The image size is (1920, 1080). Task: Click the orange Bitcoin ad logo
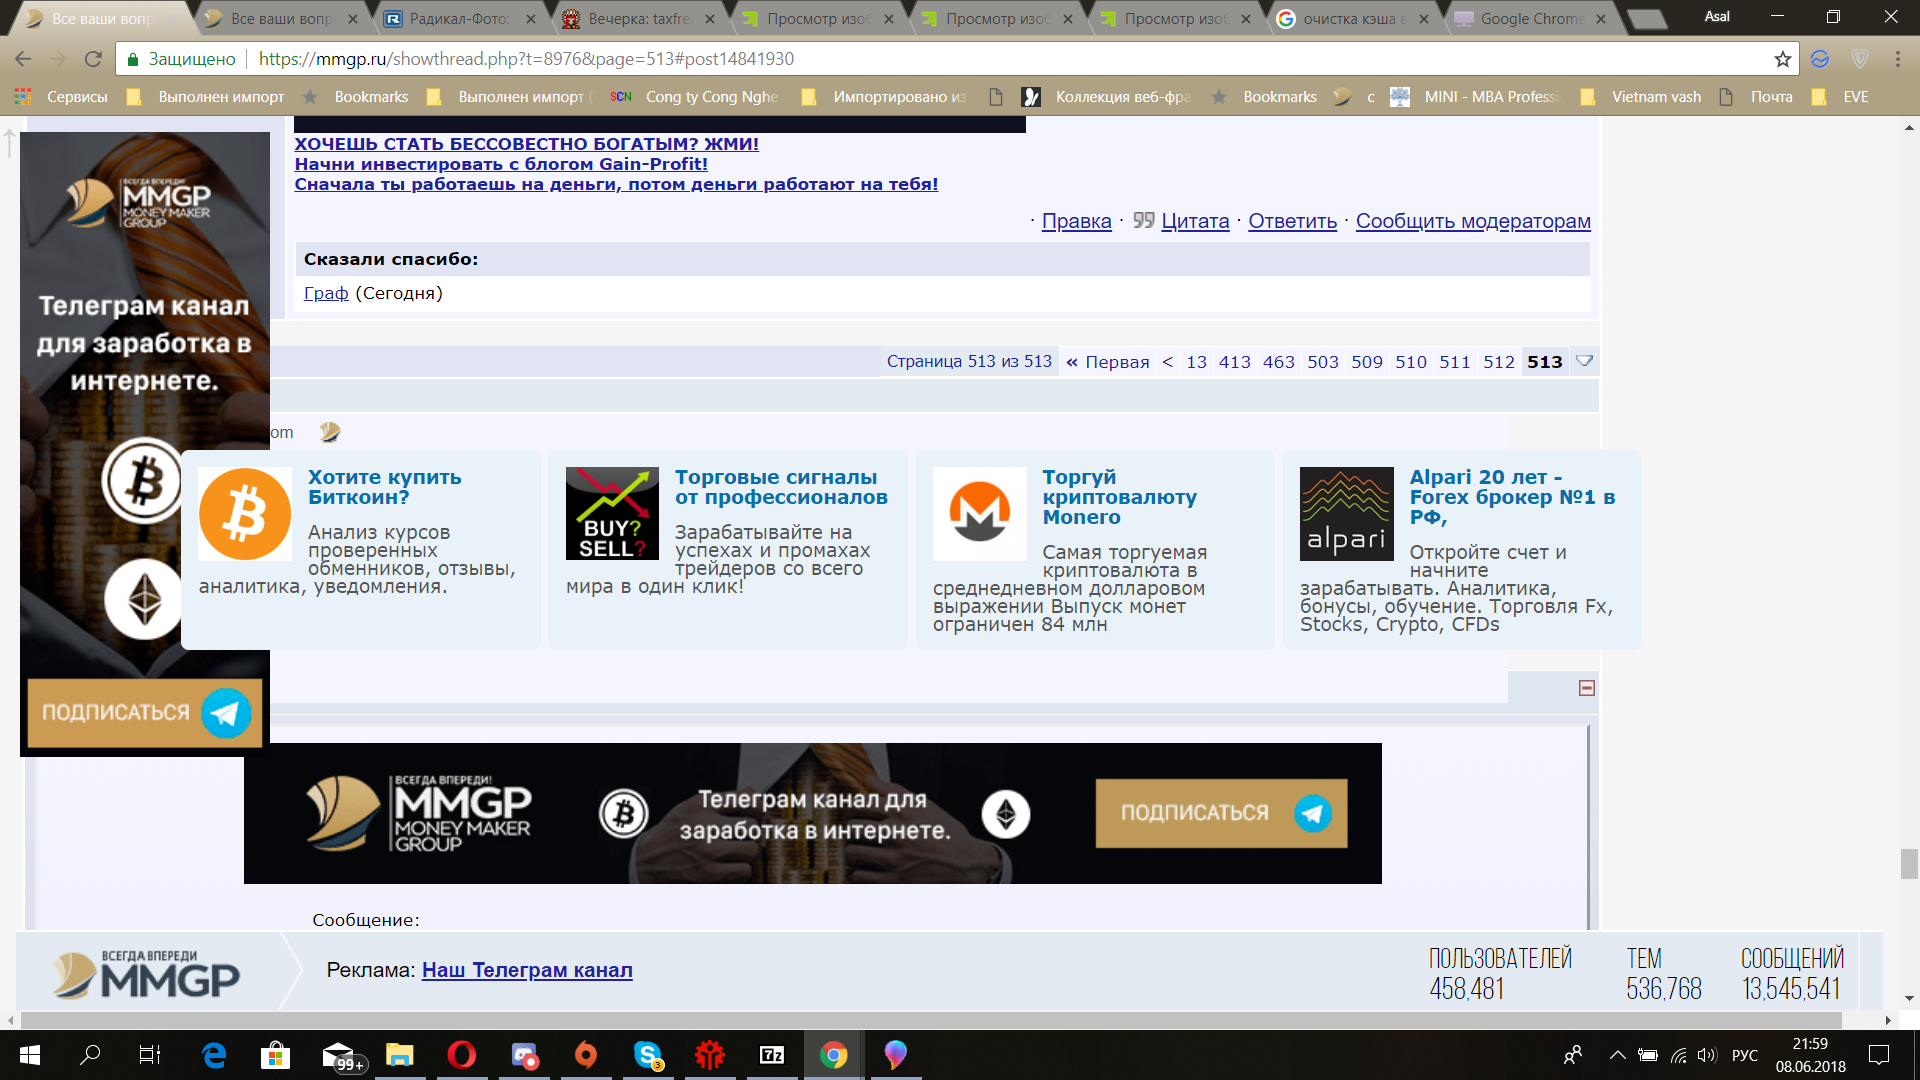click(245, 514)
